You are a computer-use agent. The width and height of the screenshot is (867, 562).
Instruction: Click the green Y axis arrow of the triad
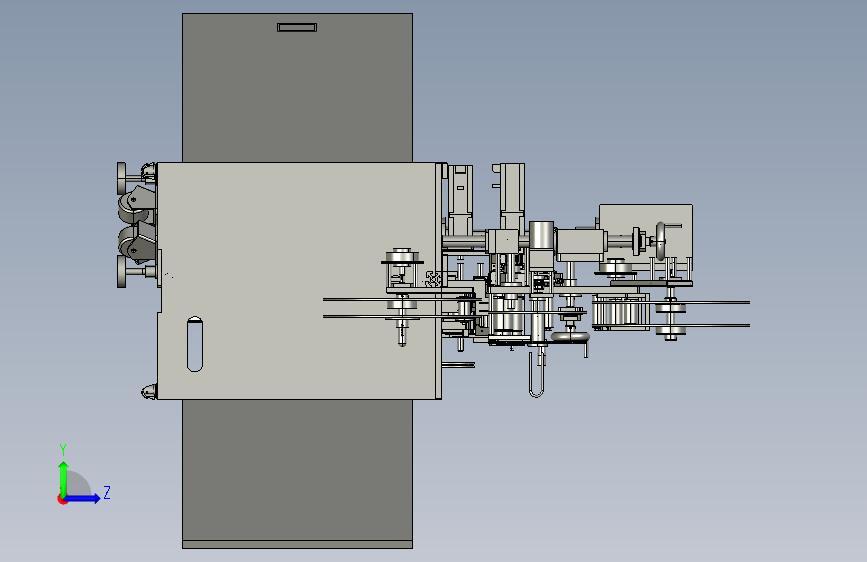click(x=64, y=478)
